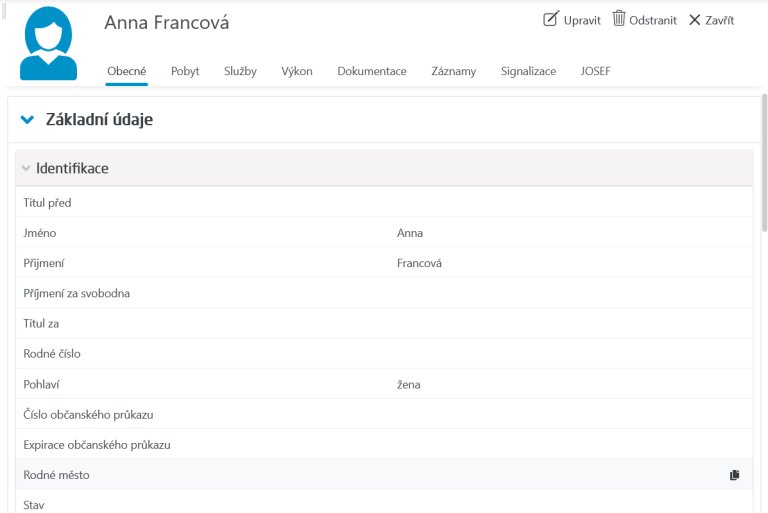Screen dimensions: 768x513
Task: Click the Anna Francová profile avatar
Action: coord(48,43)
